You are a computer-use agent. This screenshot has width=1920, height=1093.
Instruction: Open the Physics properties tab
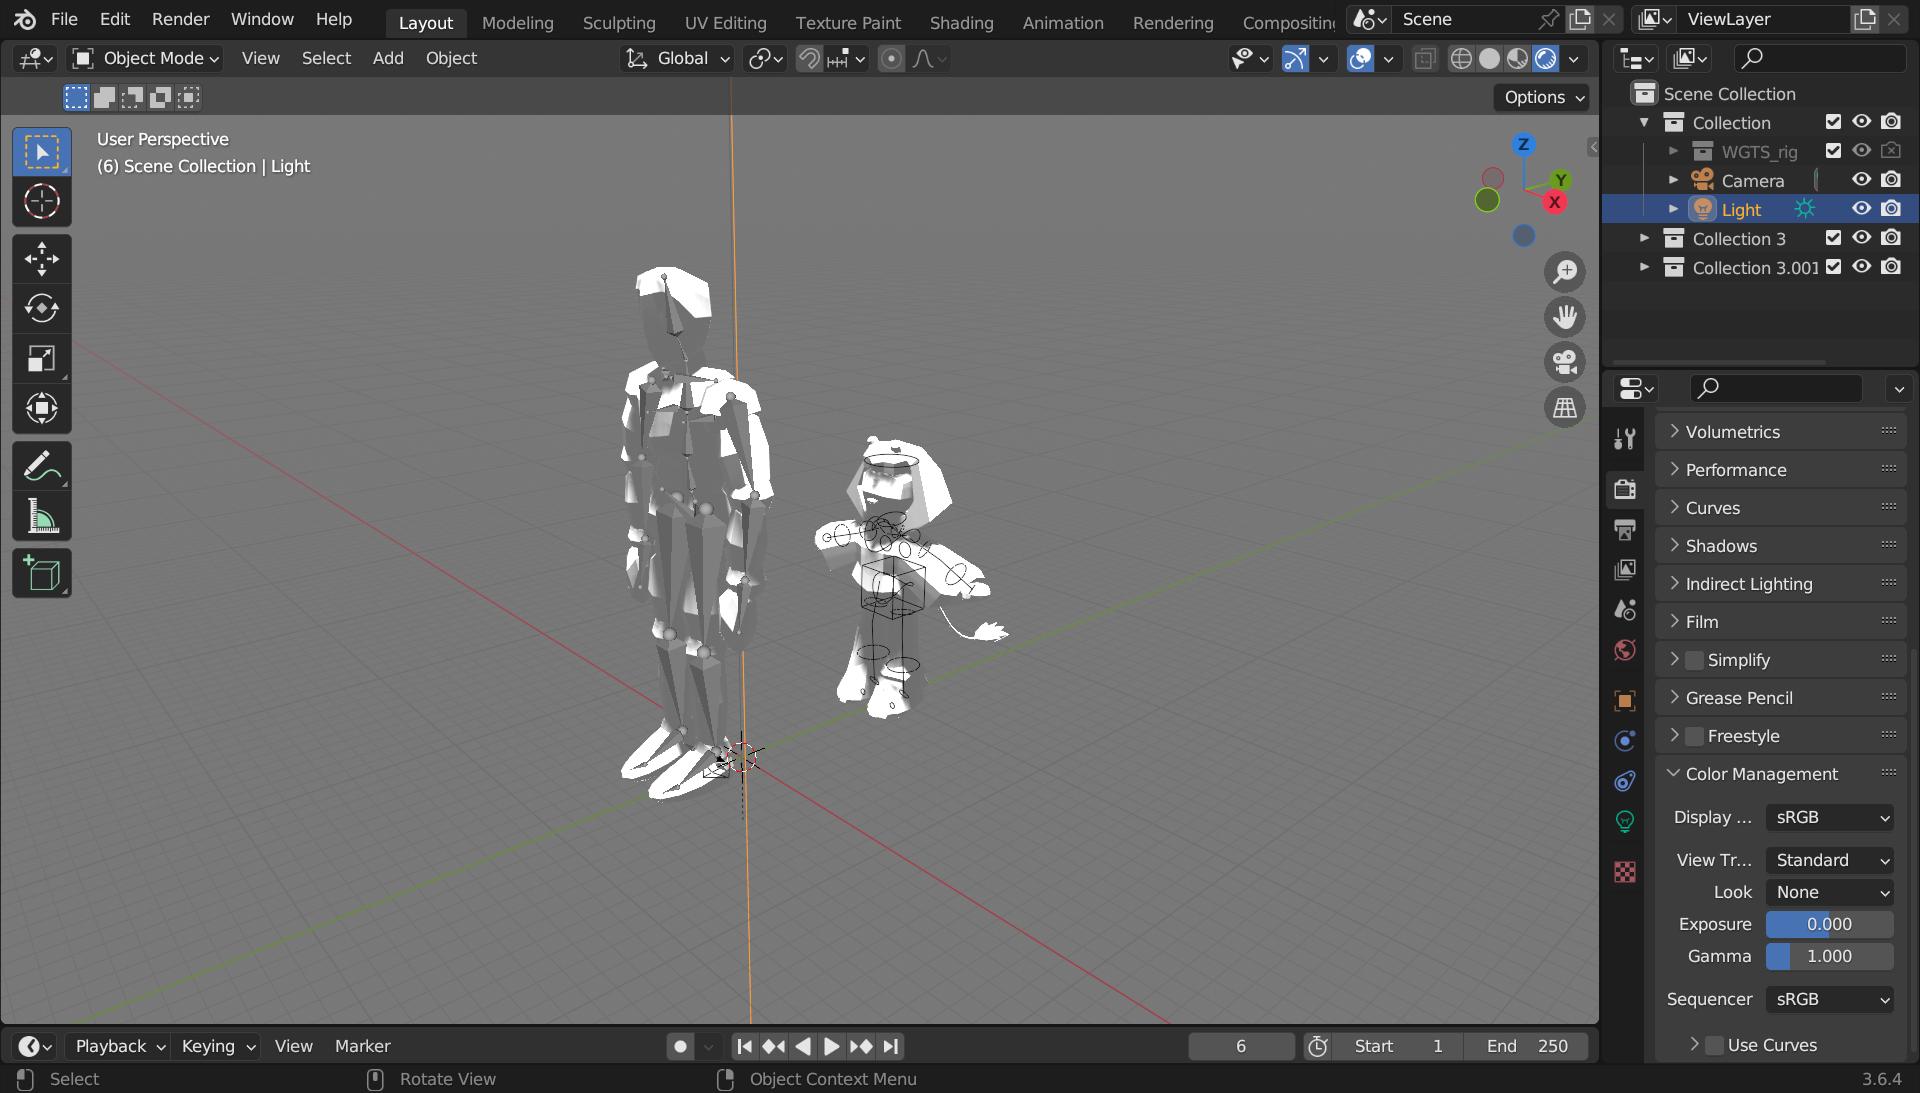tap(1625, 741)
